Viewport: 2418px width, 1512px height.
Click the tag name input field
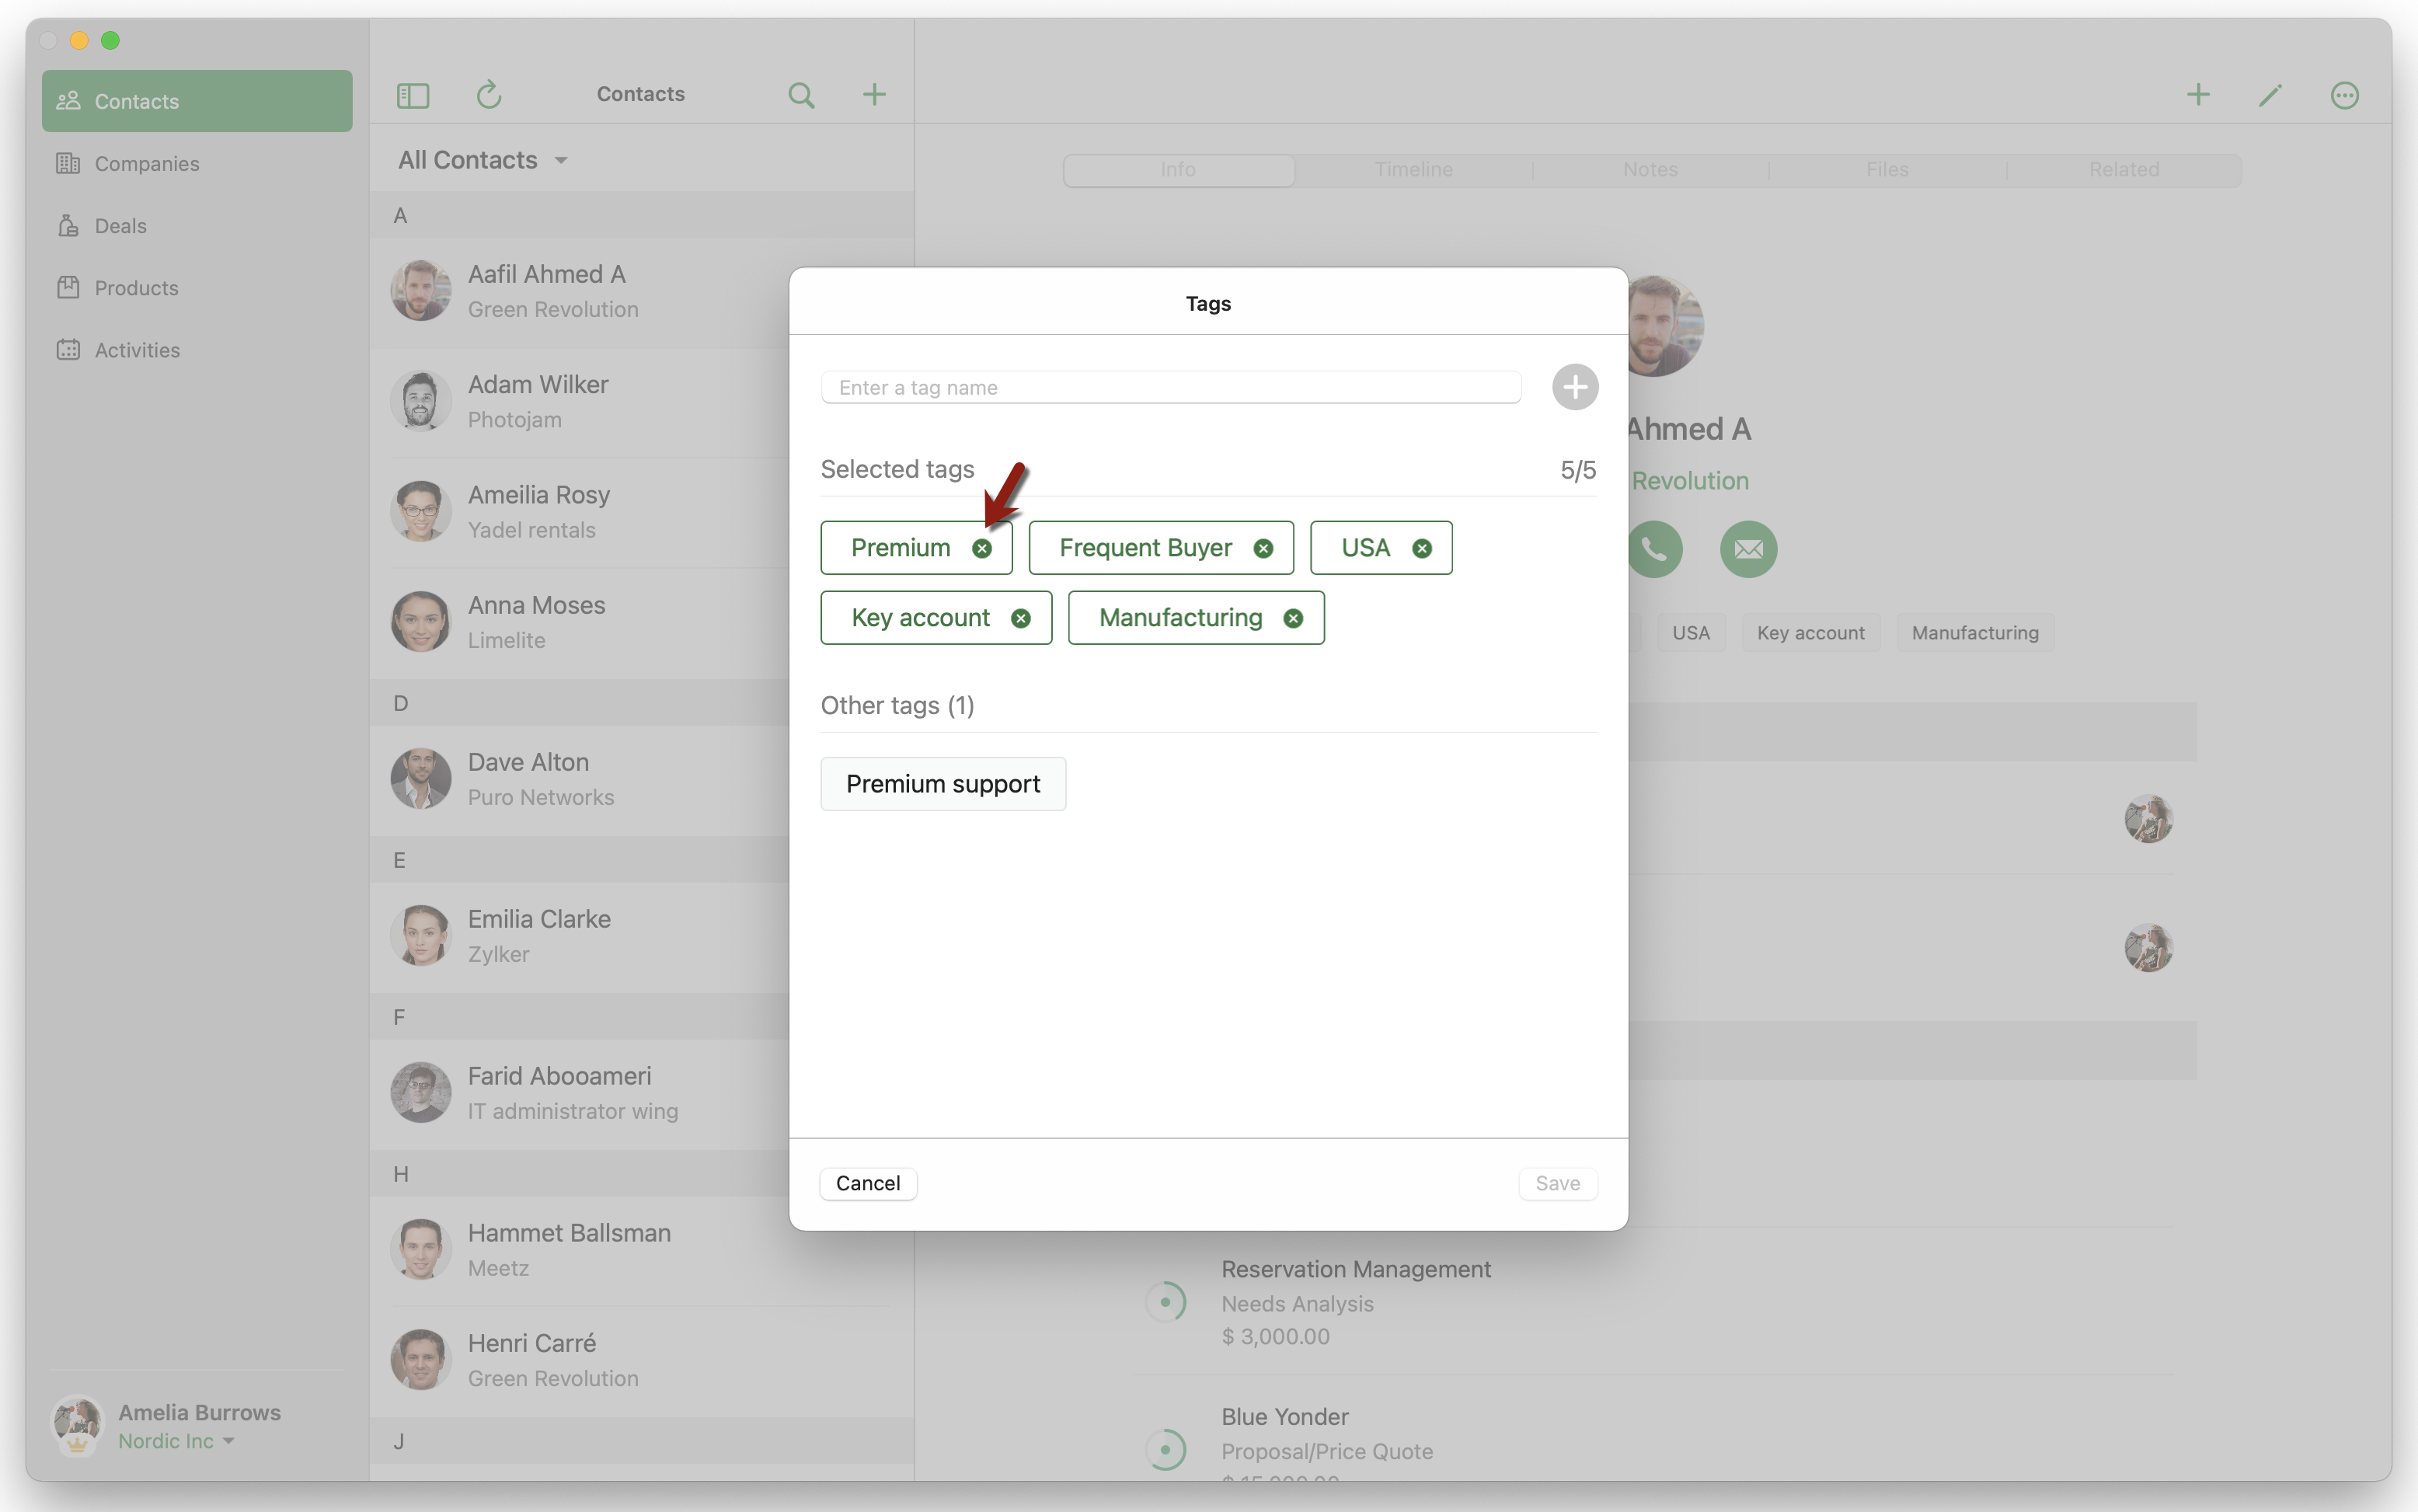1170,388
